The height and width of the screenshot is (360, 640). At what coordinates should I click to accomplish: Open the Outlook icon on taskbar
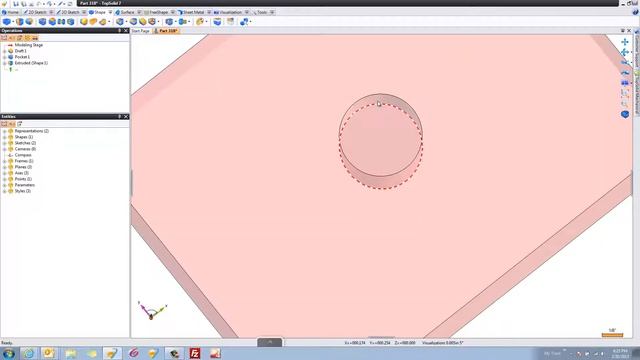tap(49, 353)
